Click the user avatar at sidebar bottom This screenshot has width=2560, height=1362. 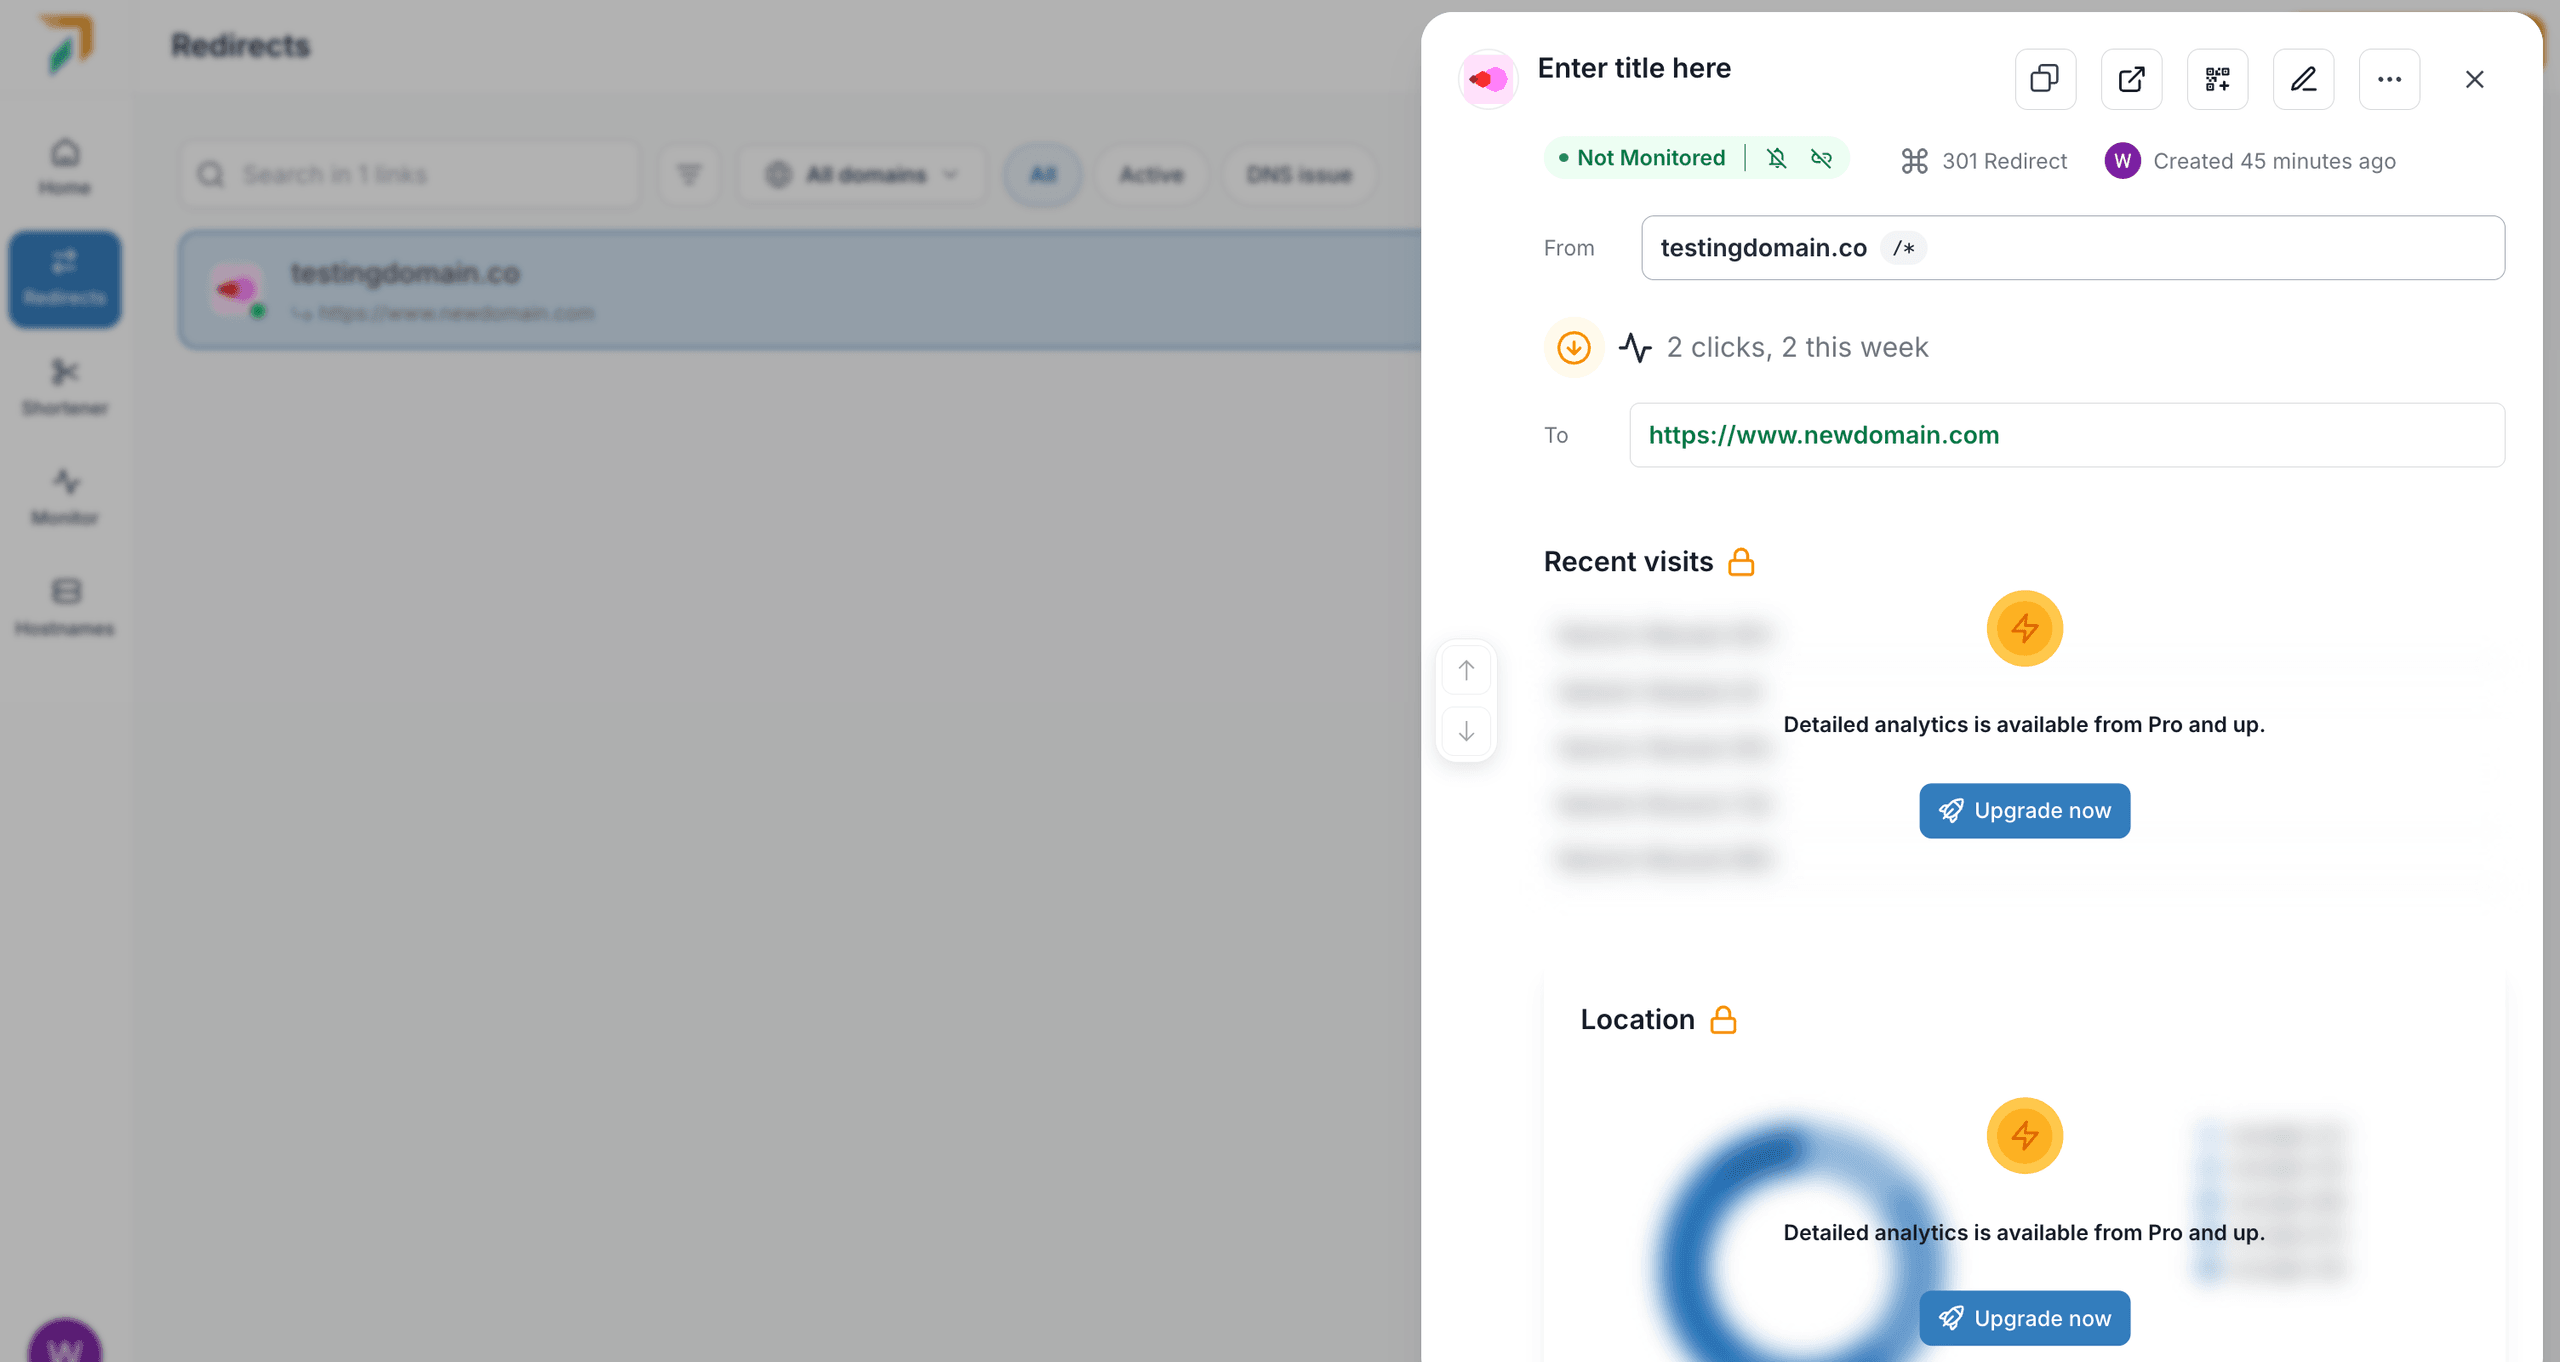65,1343
